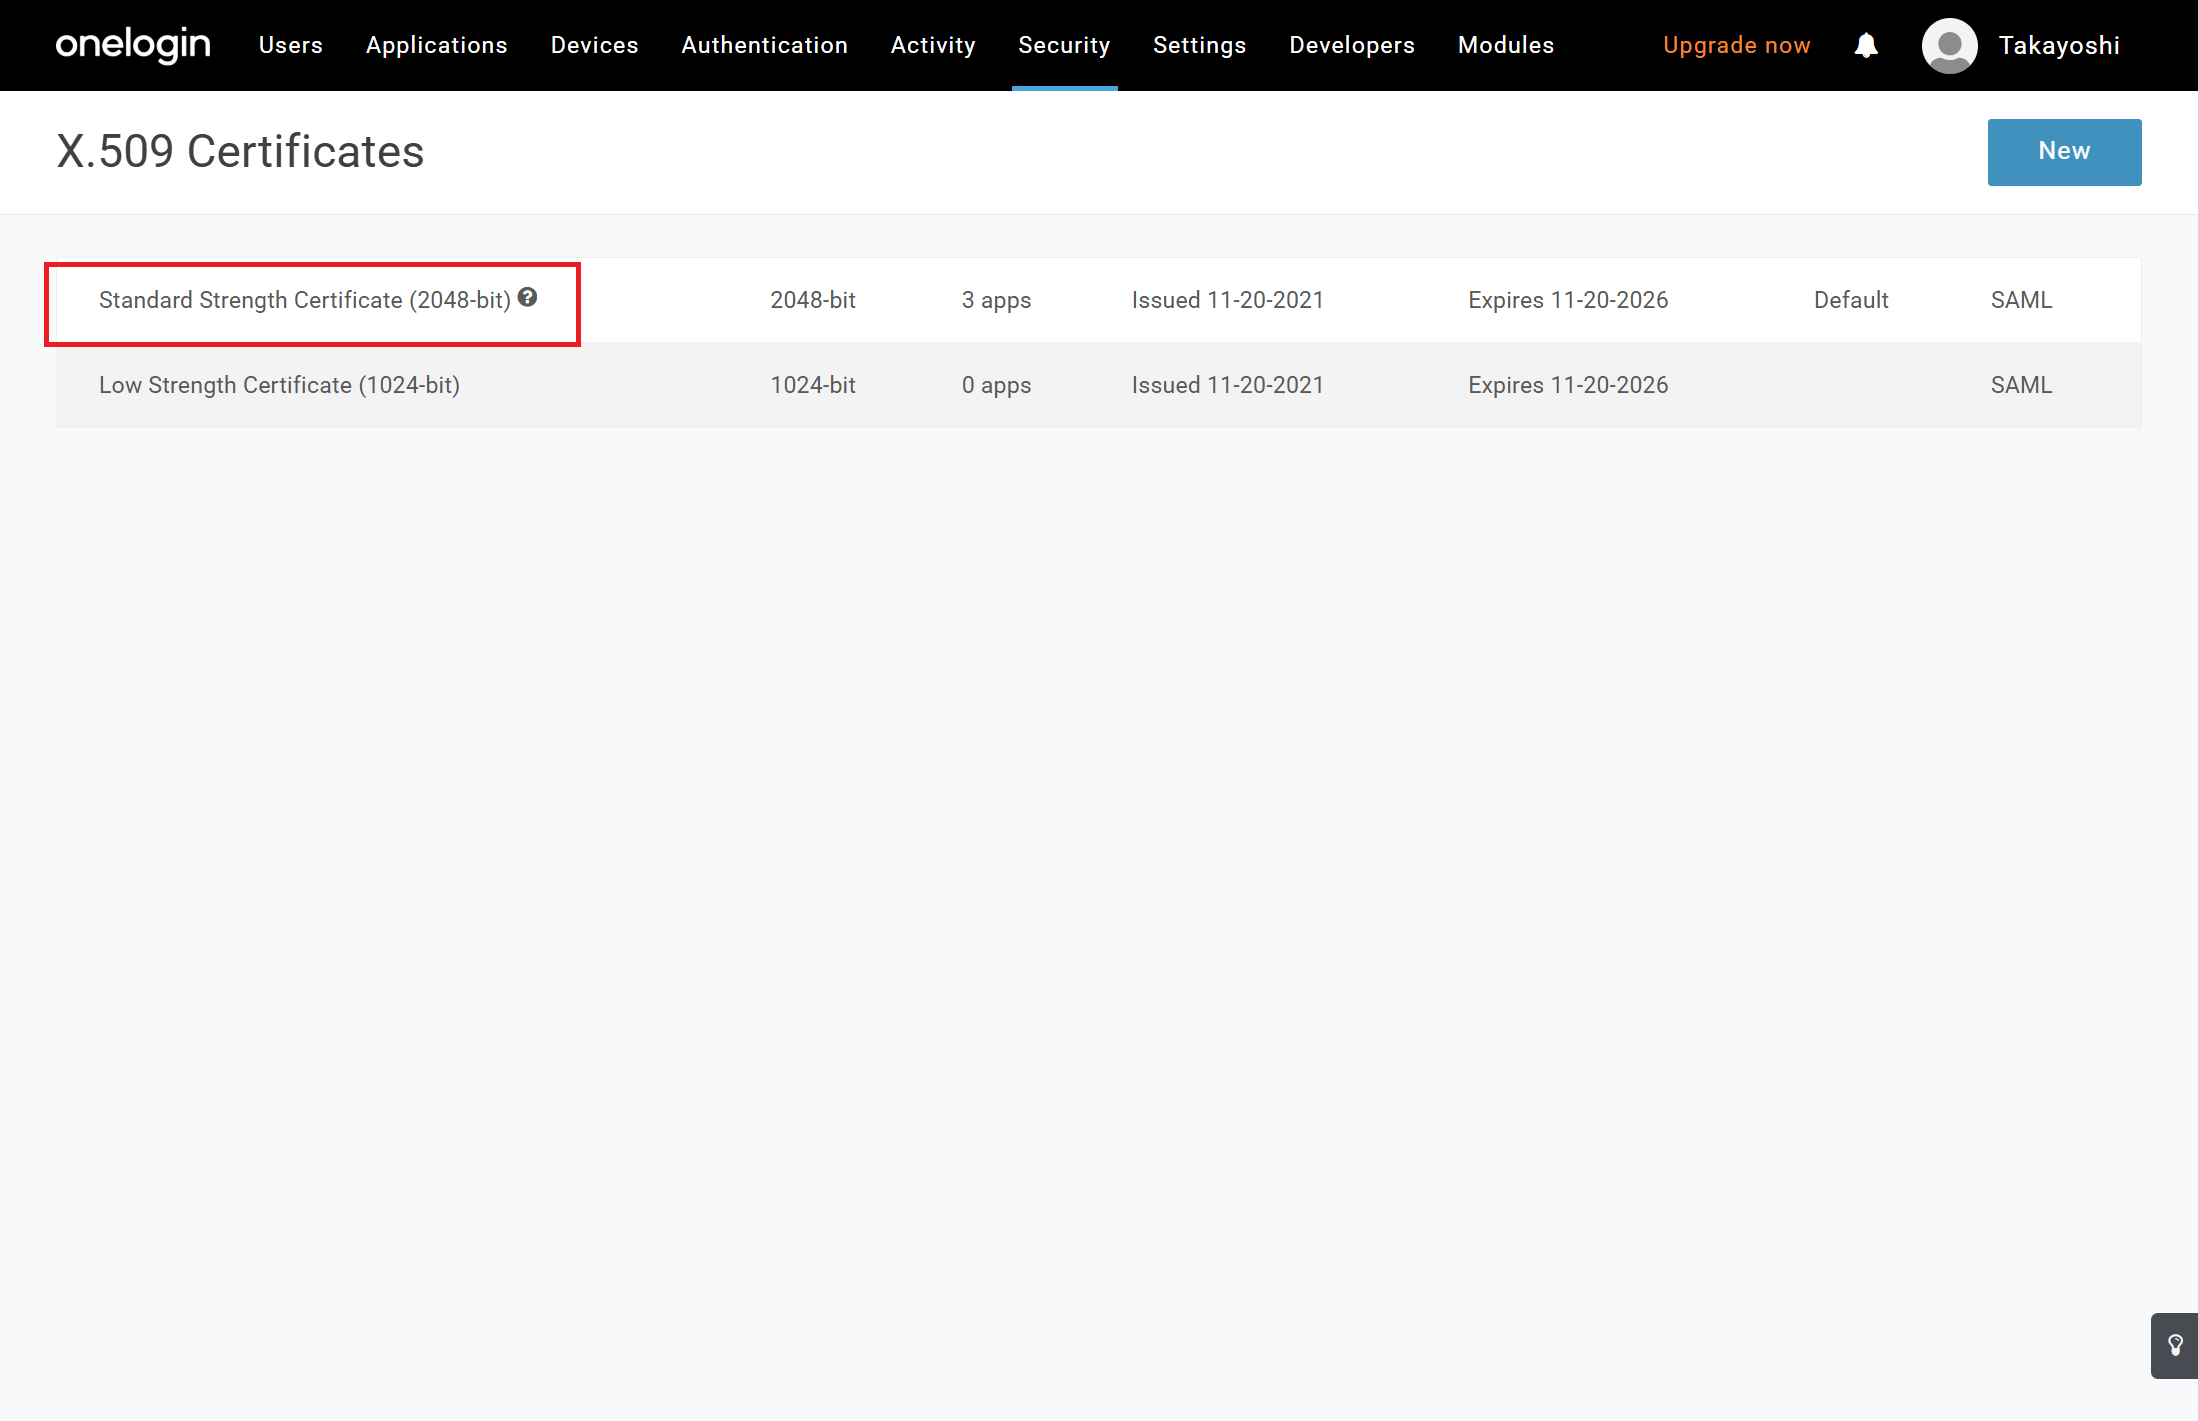The image size is (2198, 1421).
Task: Open the Low Strength Certificate (1024-bit) row
Action: tap(279, 385)
